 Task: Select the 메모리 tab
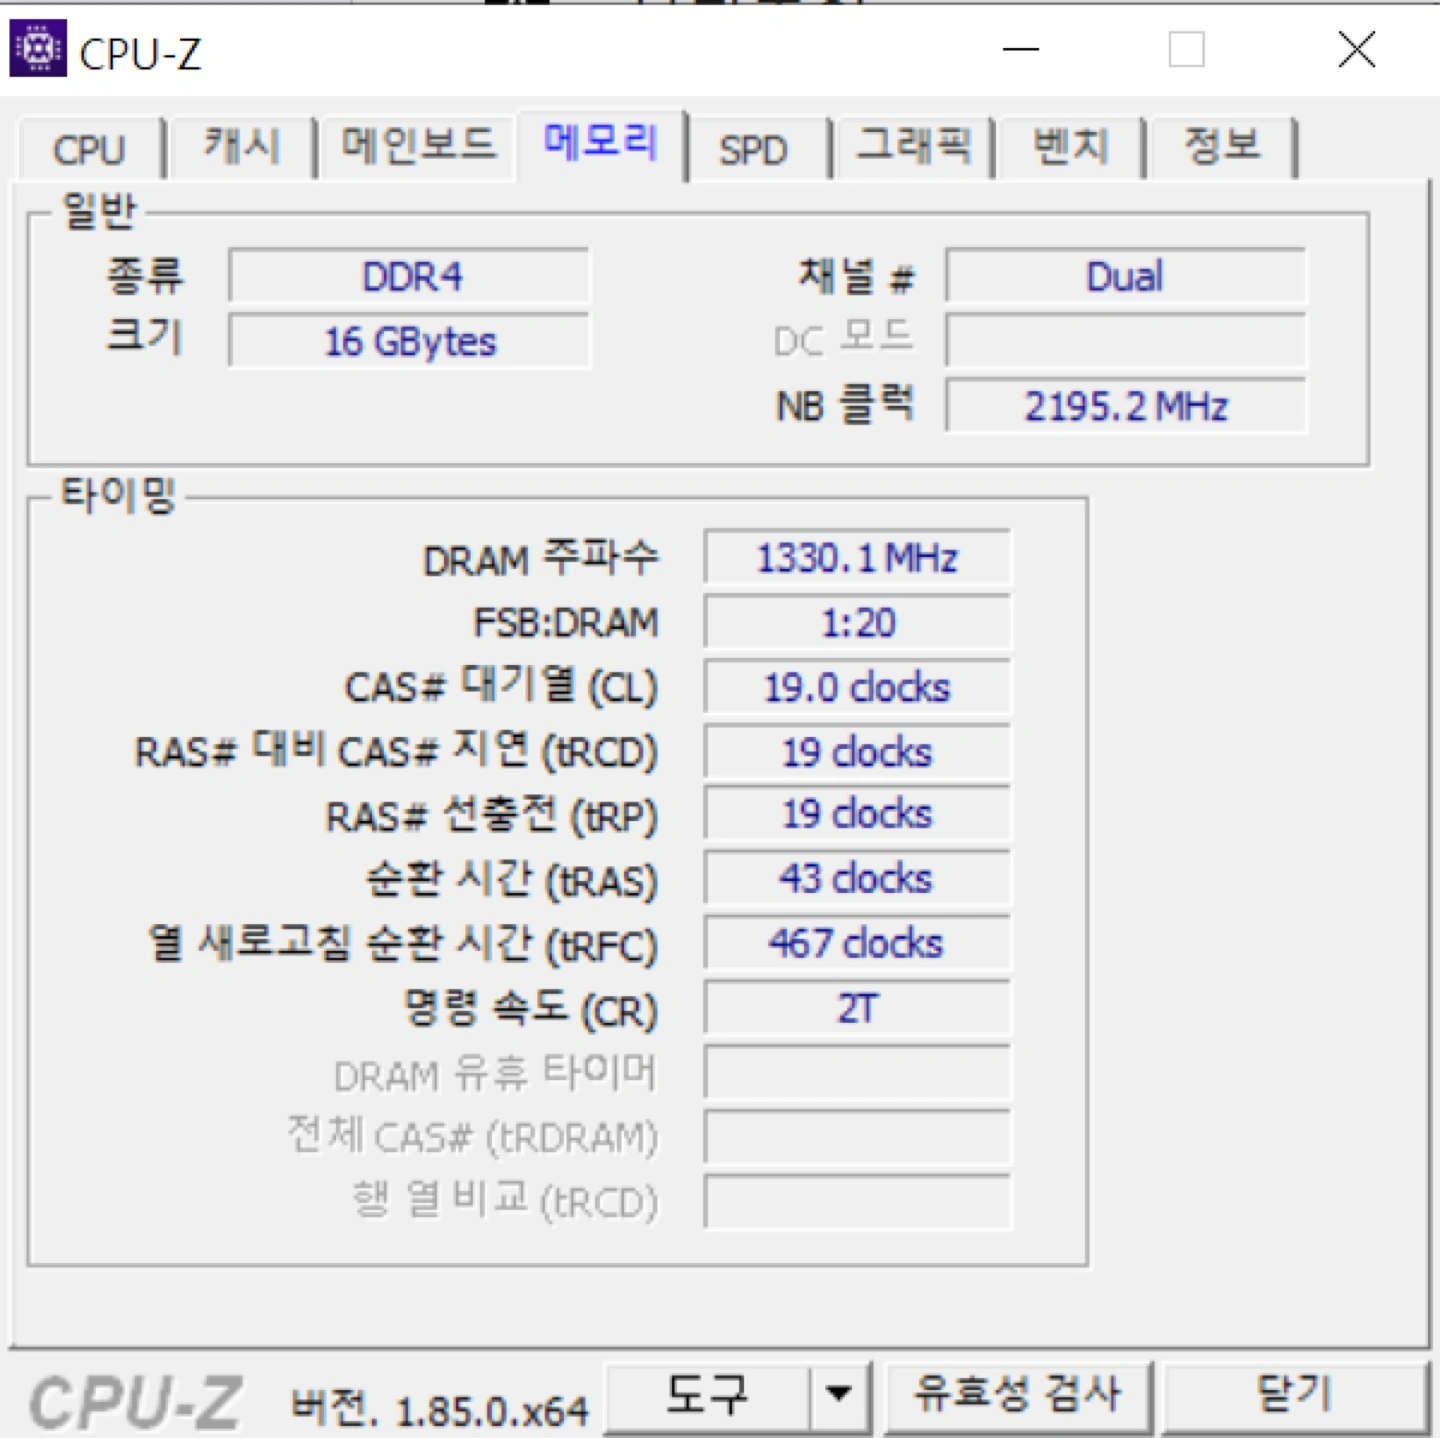point(600,145)
